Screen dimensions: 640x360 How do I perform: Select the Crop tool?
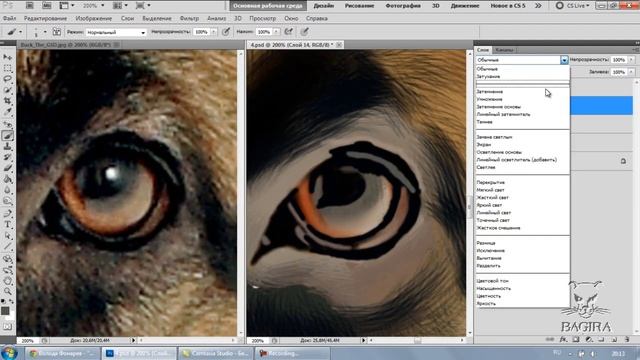[7, 100]
